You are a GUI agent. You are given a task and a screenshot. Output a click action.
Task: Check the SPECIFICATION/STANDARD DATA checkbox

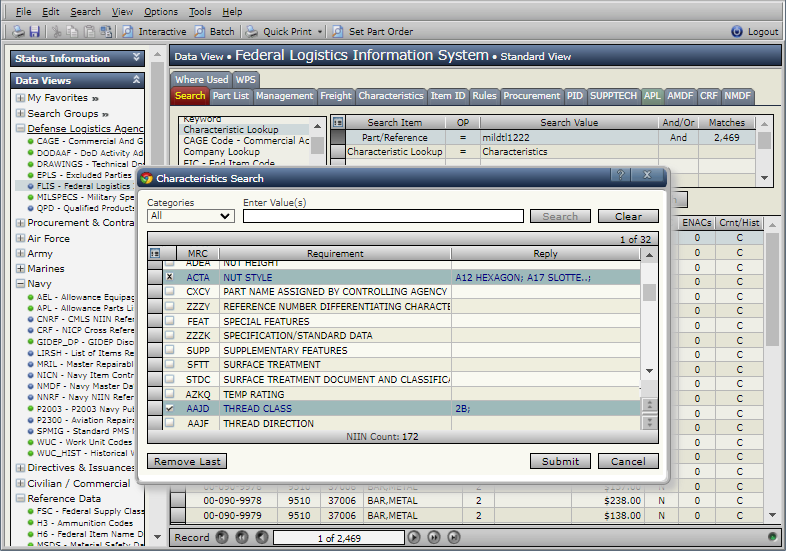coord(169,335)
